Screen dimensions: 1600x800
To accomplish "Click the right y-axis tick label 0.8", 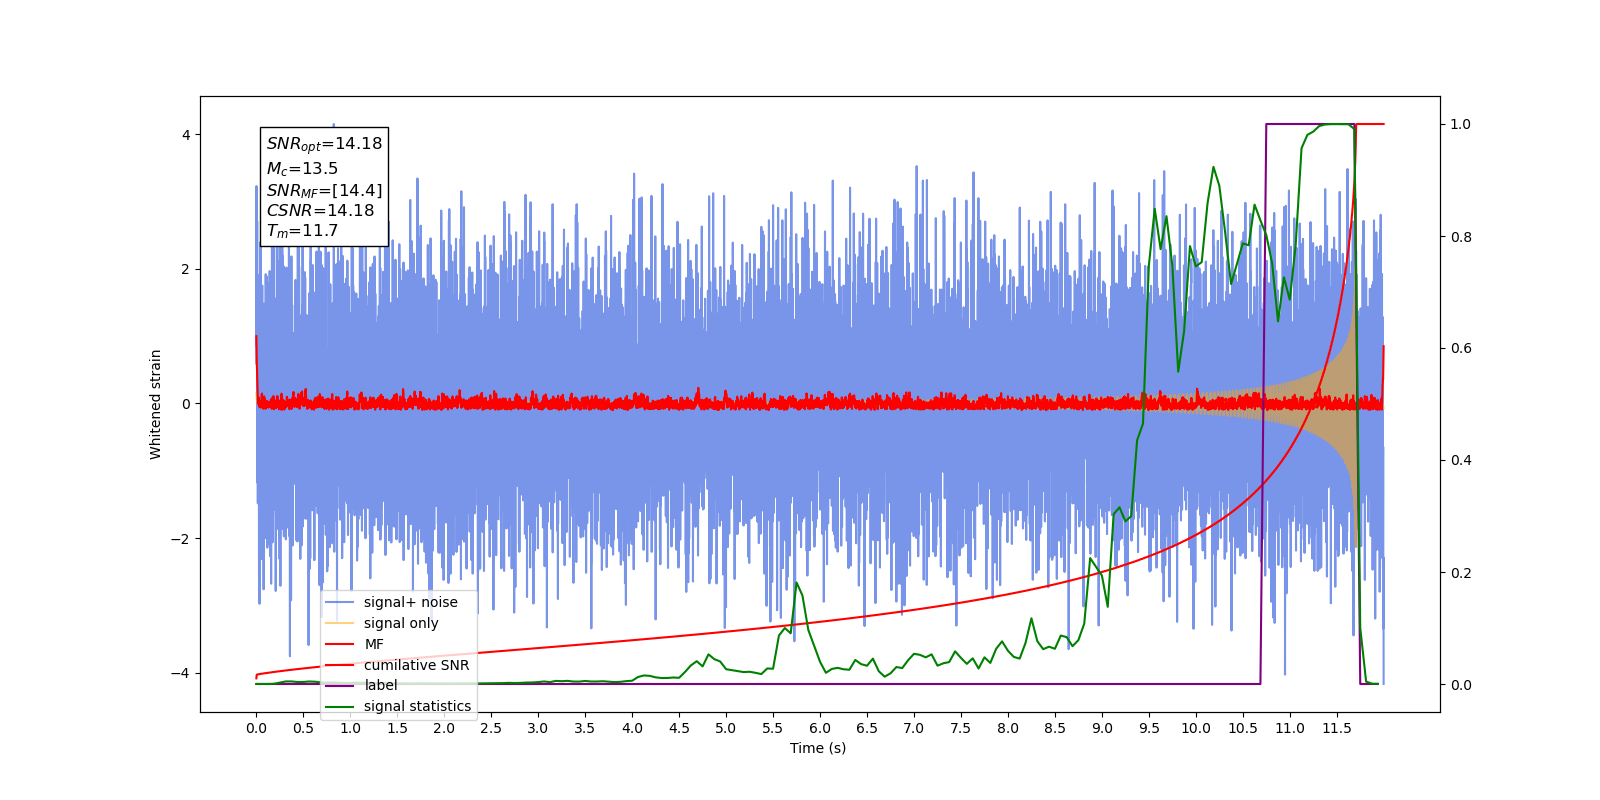I will click(x=1461, y=237).
